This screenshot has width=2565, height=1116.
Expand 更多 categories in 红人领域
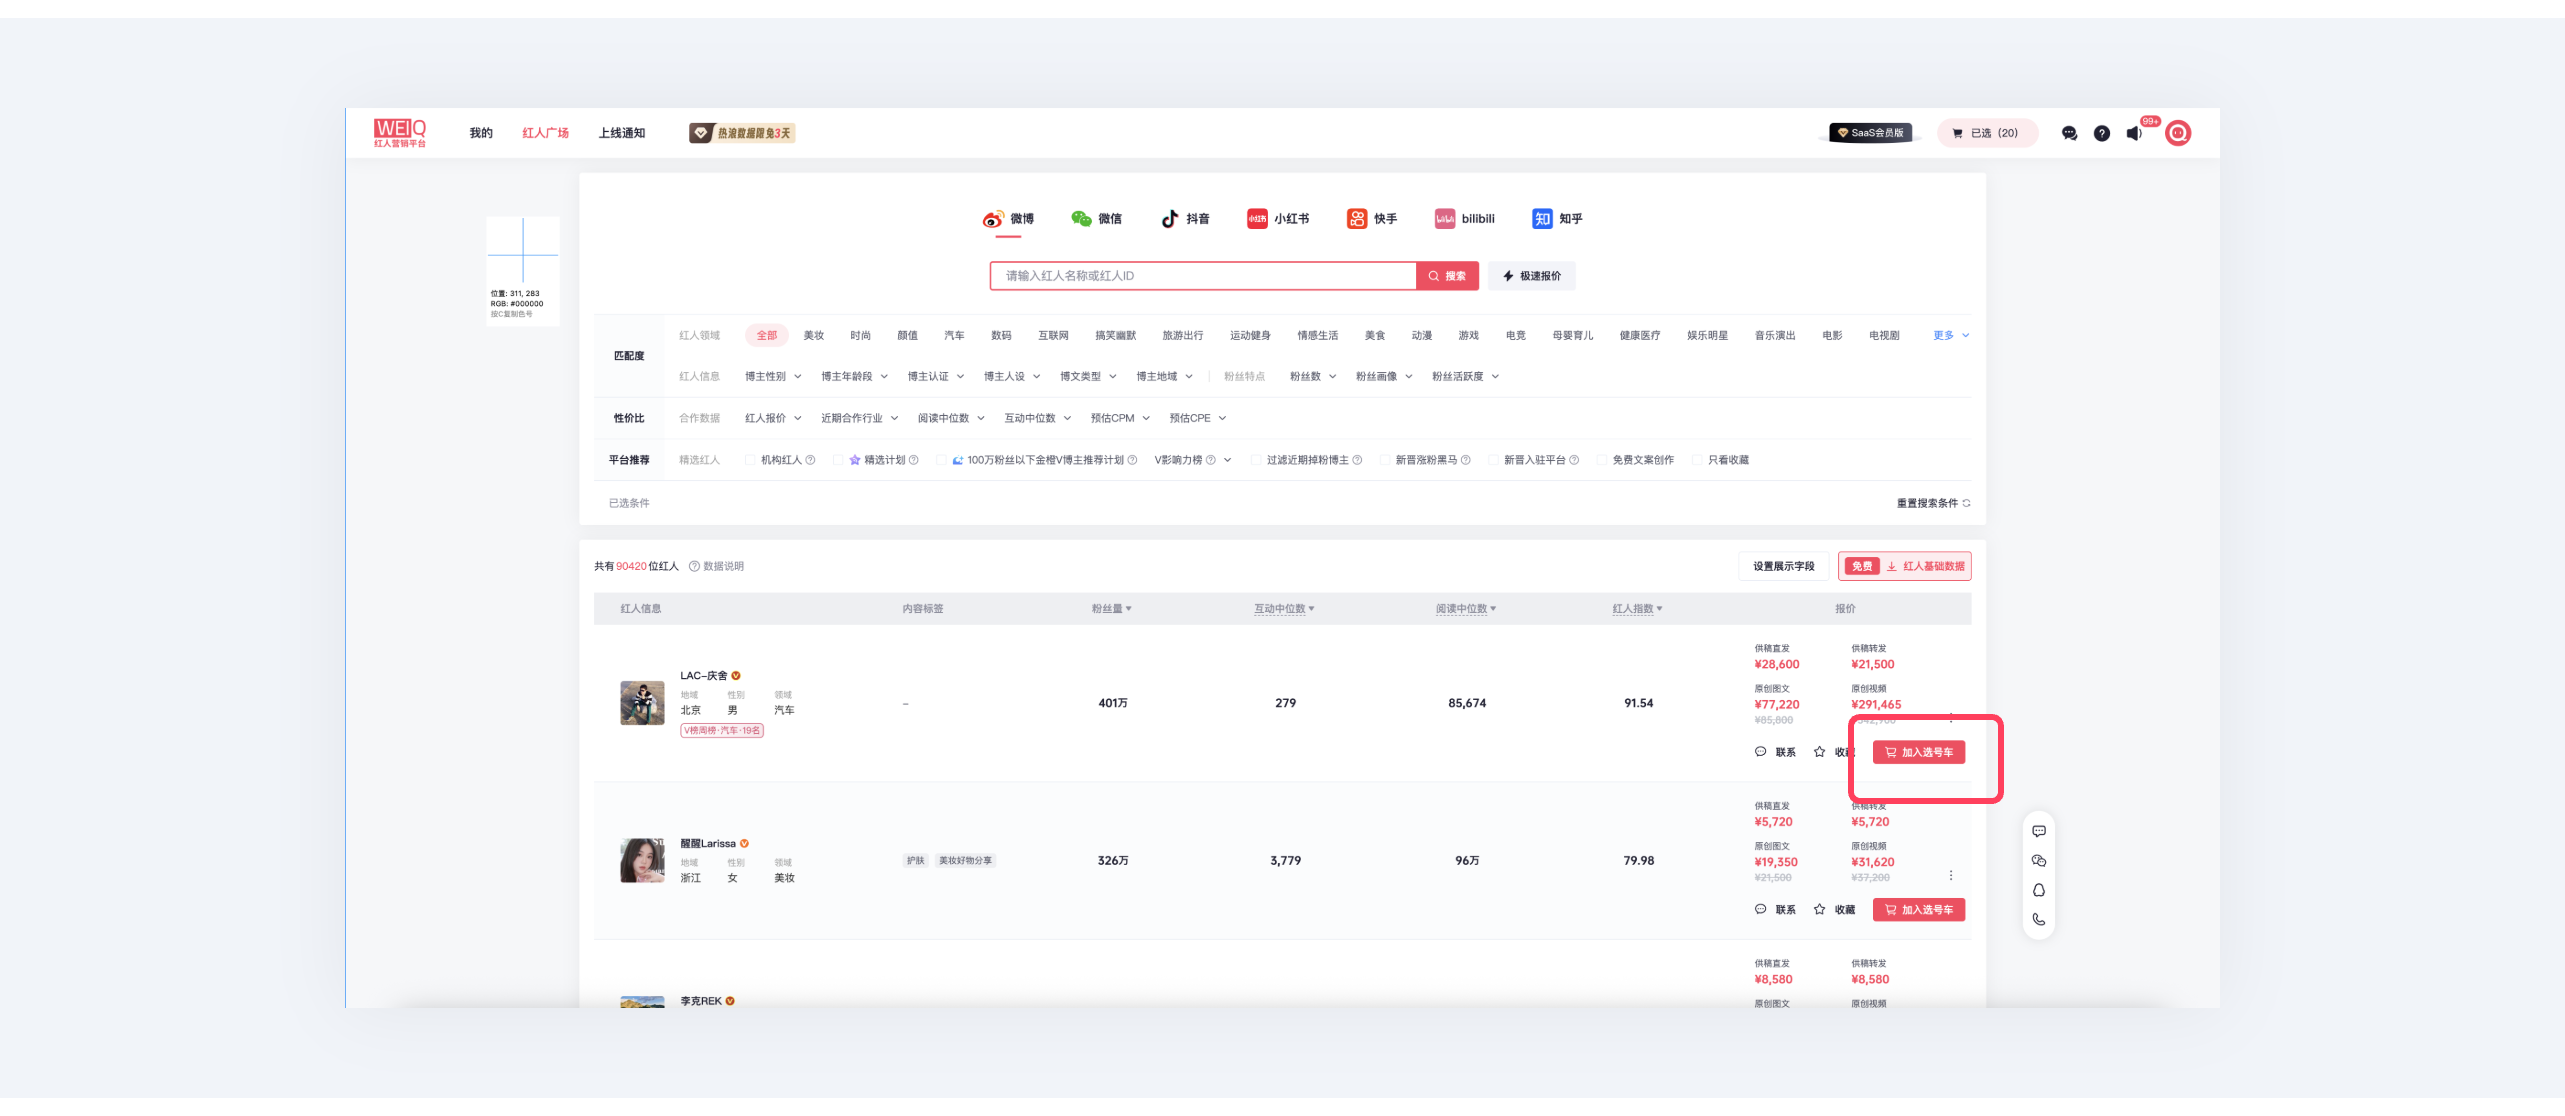click(1950, 336)
